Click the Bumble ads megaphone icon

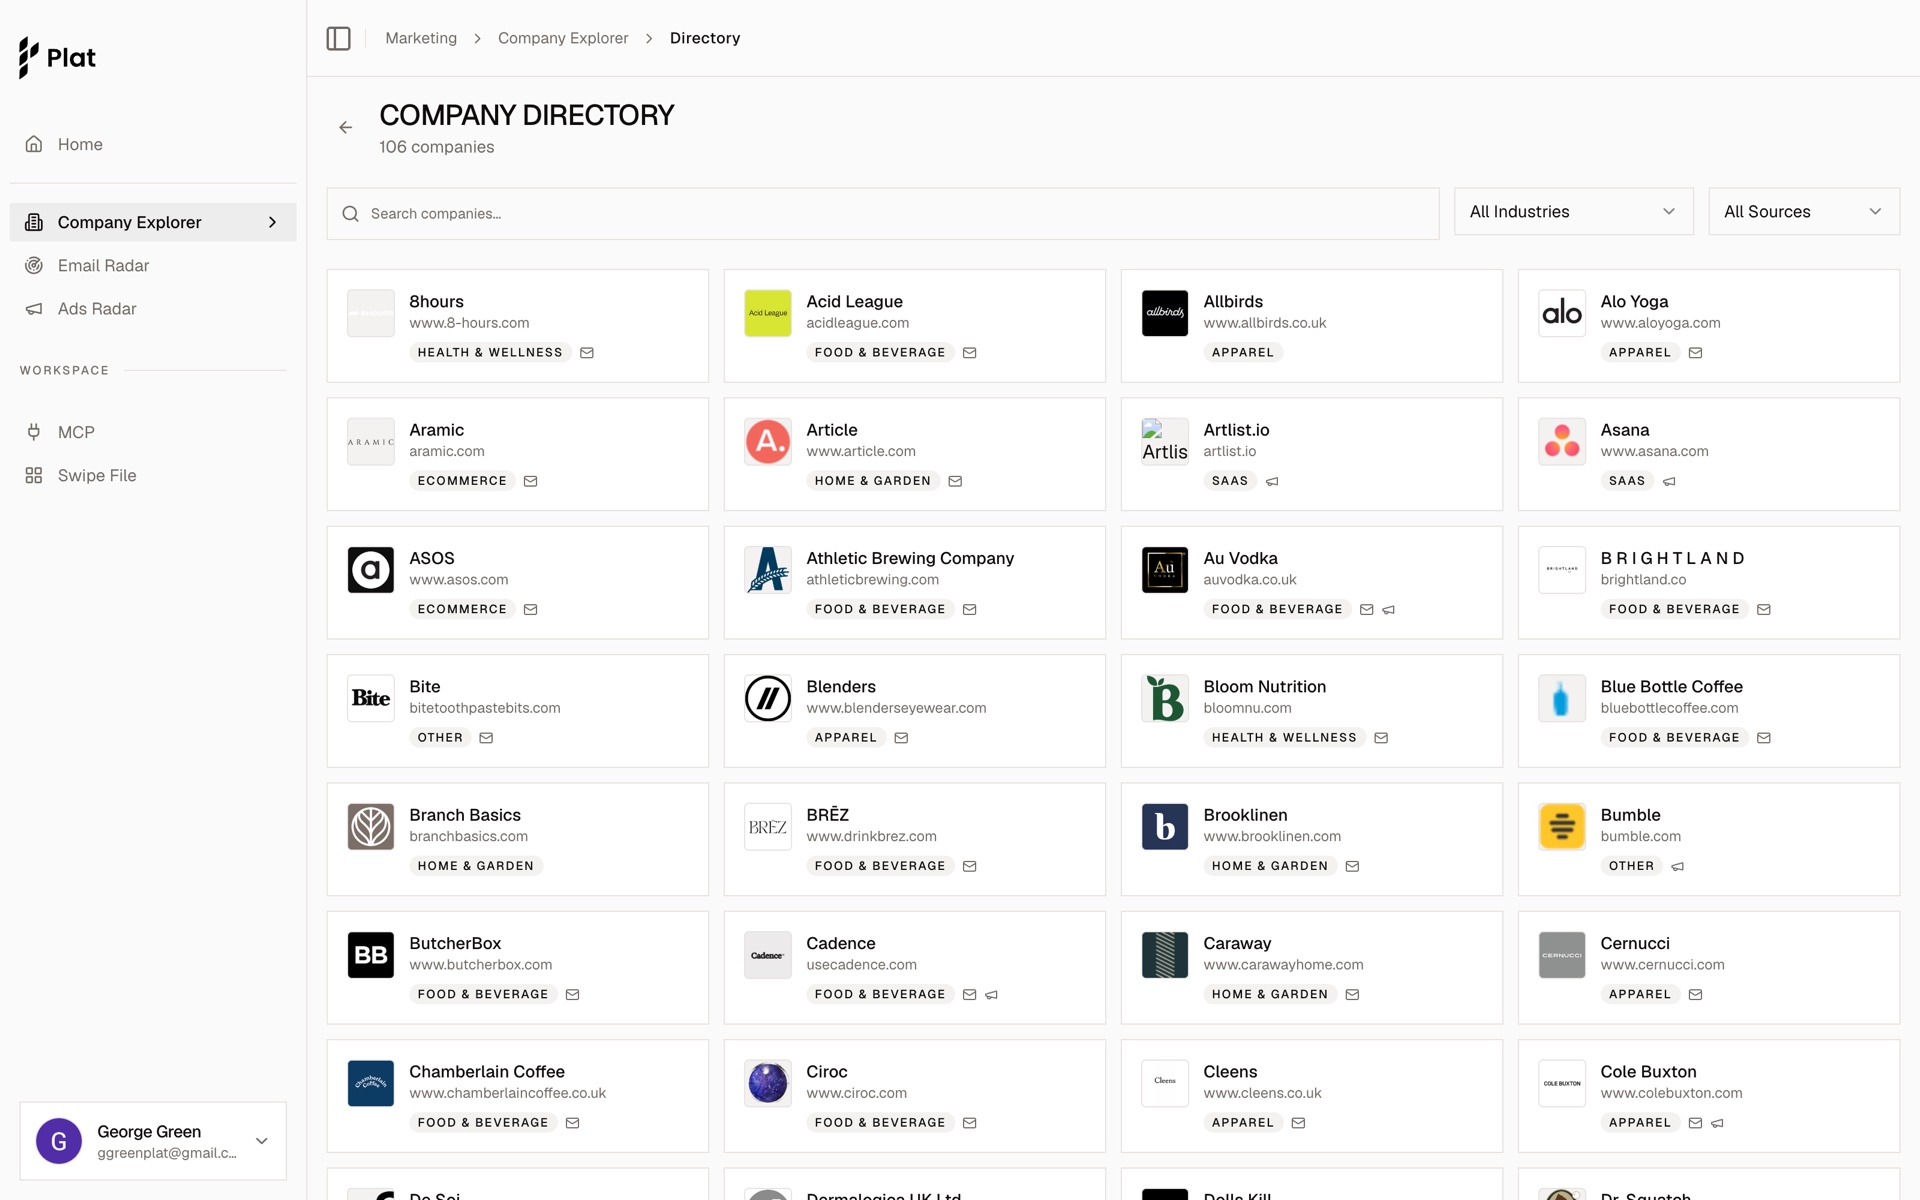[x=1677, y=866]
